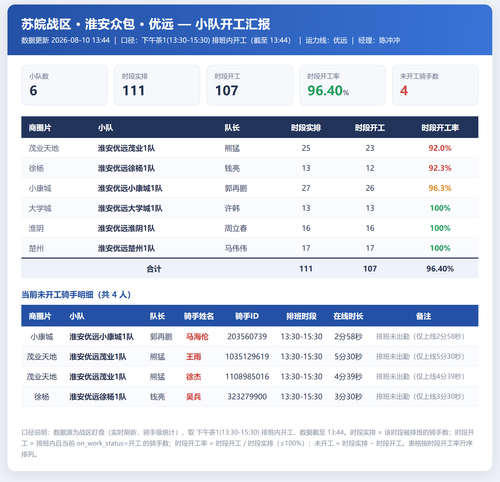Click '淮安优远淮阴1队' team name
Image resolution: width=500 pixels, height=482 pixels.
pyautogui.click(x=126, y=228)
